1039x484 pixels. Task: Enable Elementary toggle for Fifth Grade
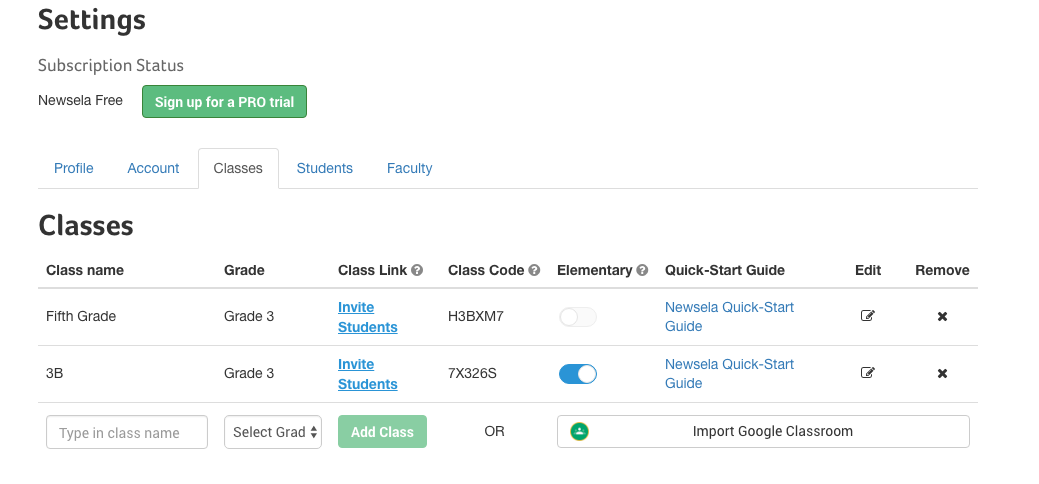(578, 317)
